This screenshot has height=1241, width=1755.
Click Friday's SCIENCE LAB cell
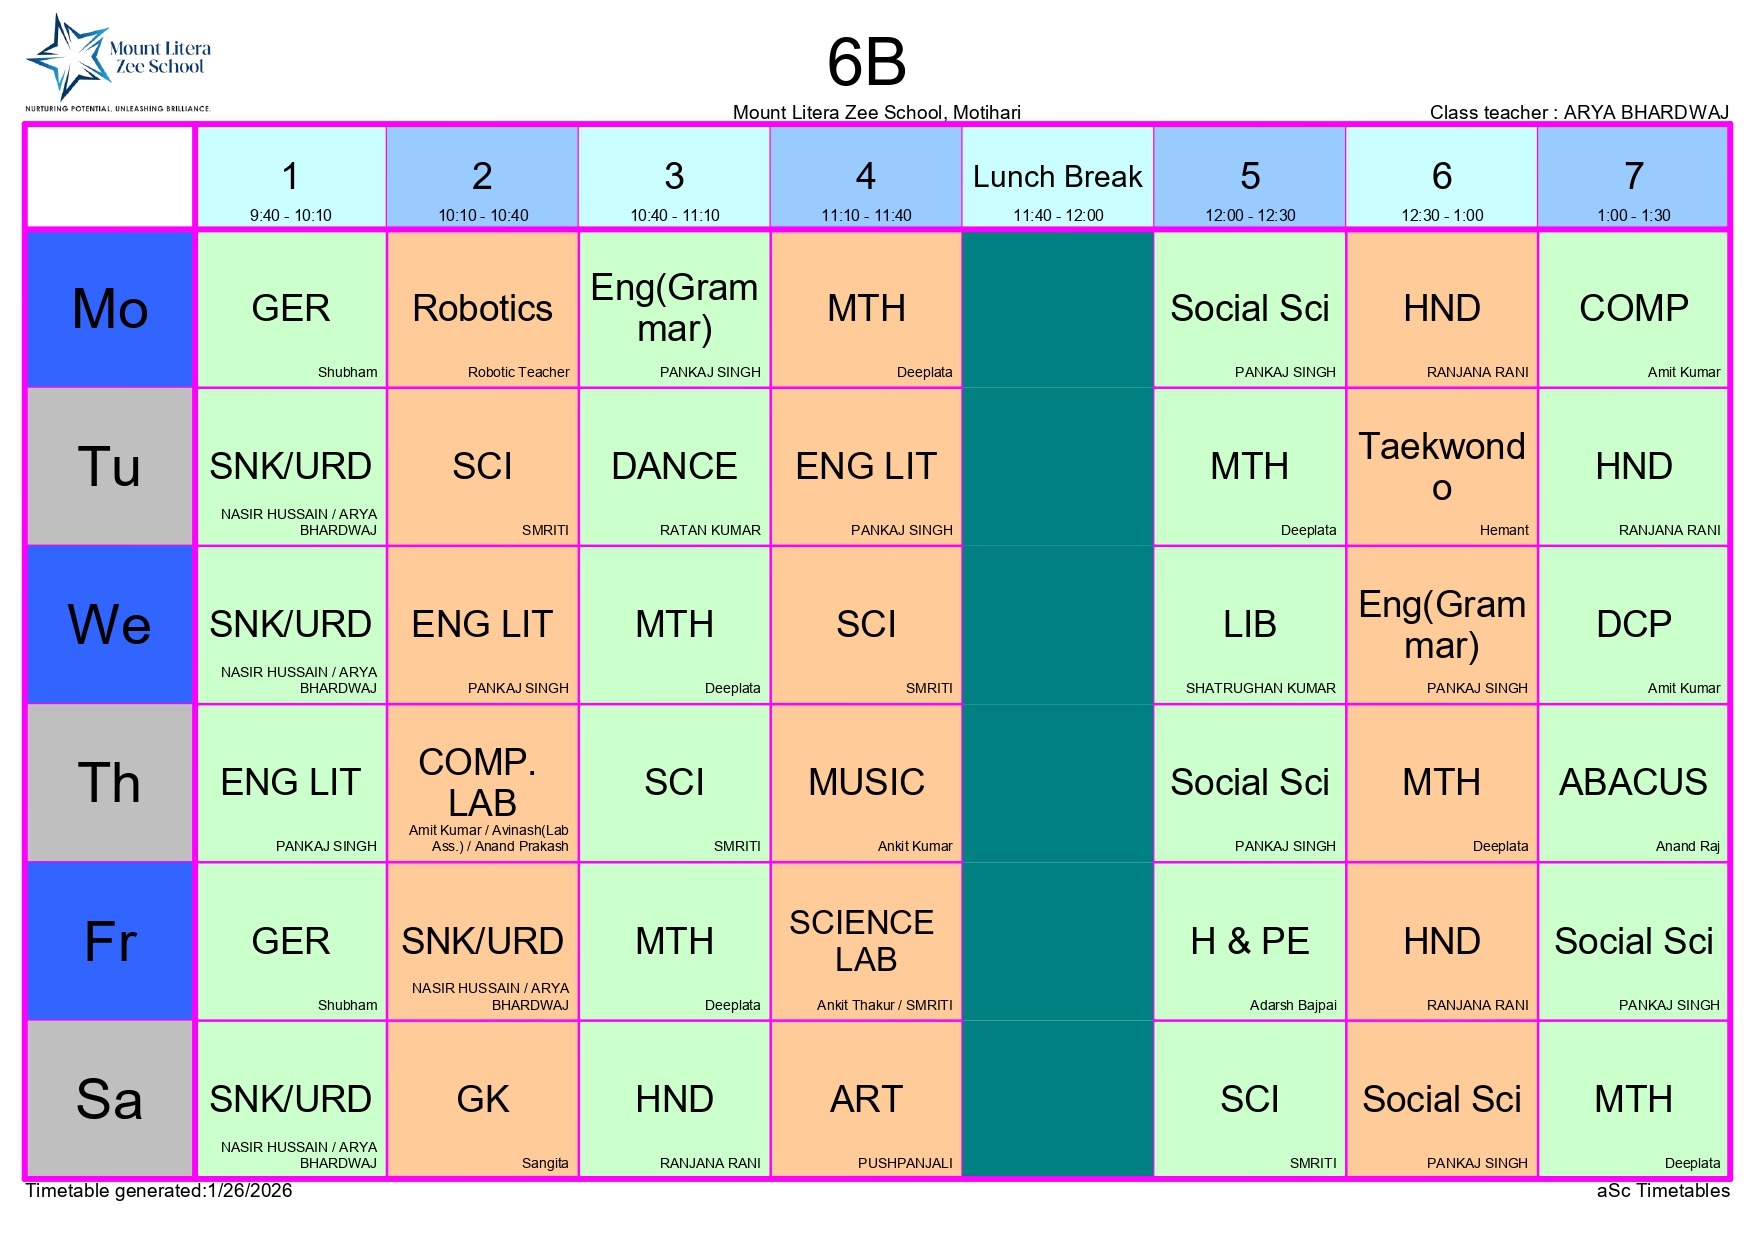866,941
